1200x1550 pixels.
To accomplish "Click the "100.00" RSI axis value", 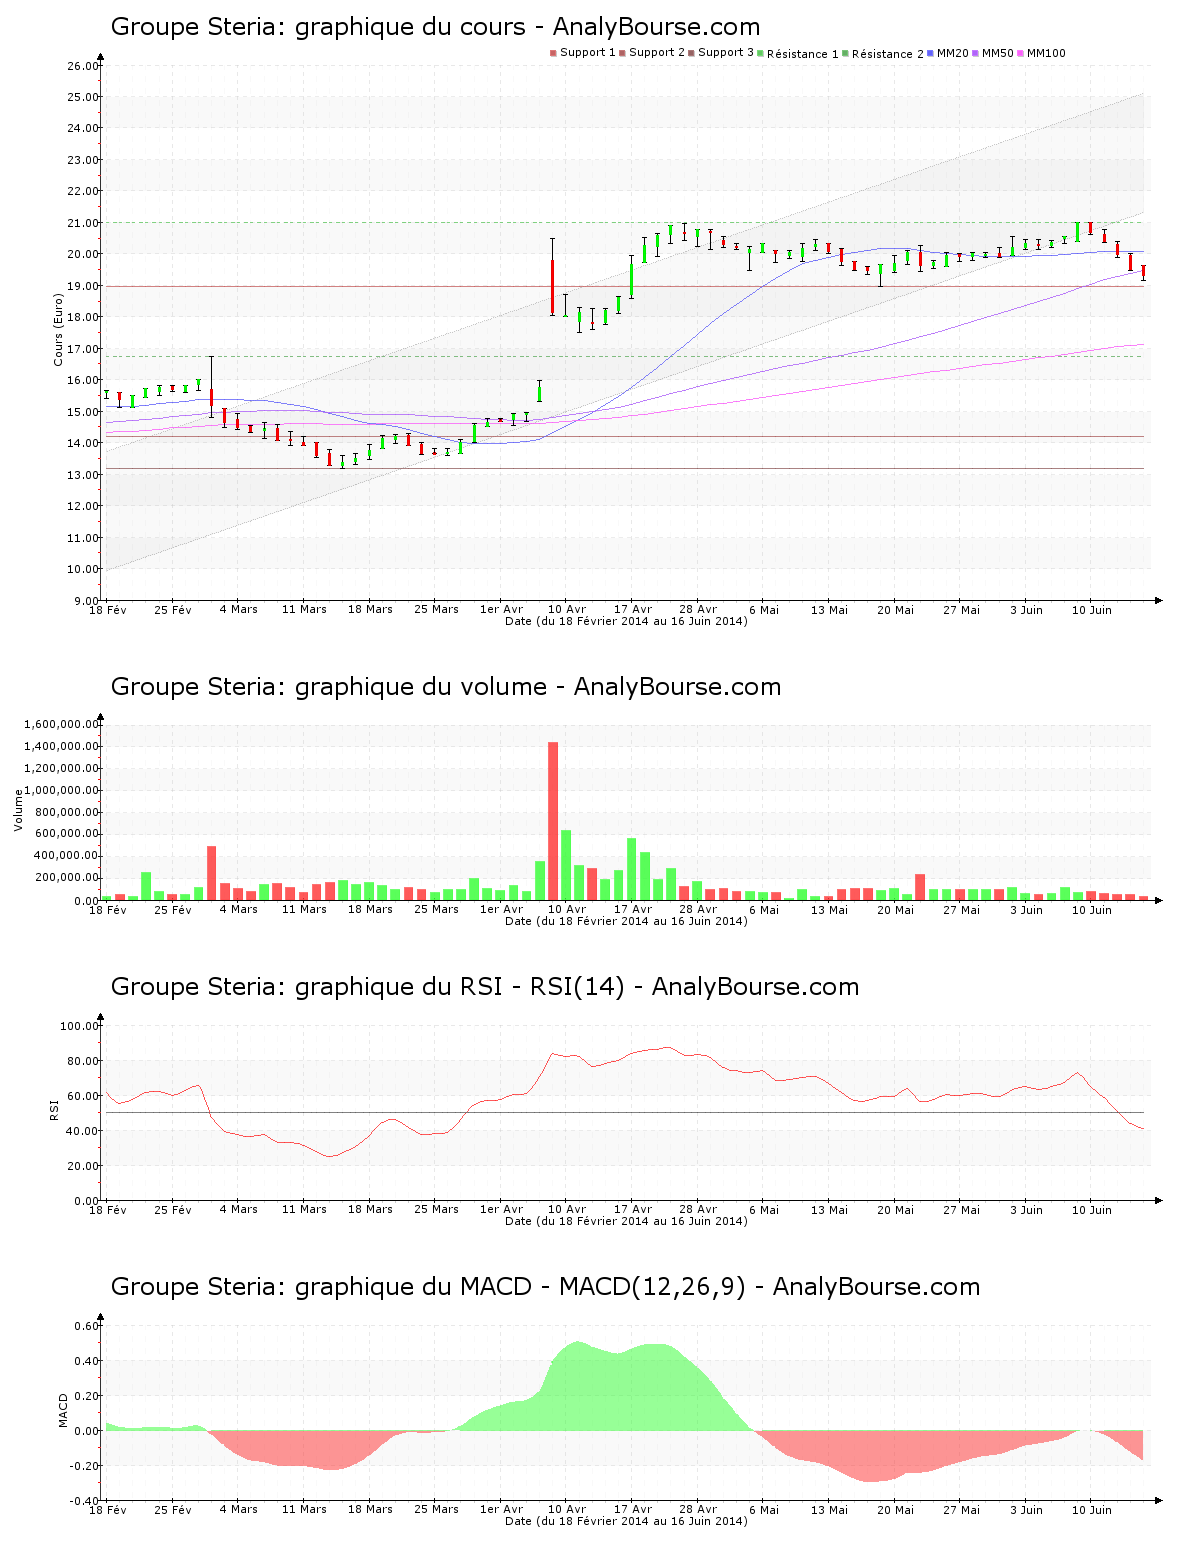I will (79, 1026).
